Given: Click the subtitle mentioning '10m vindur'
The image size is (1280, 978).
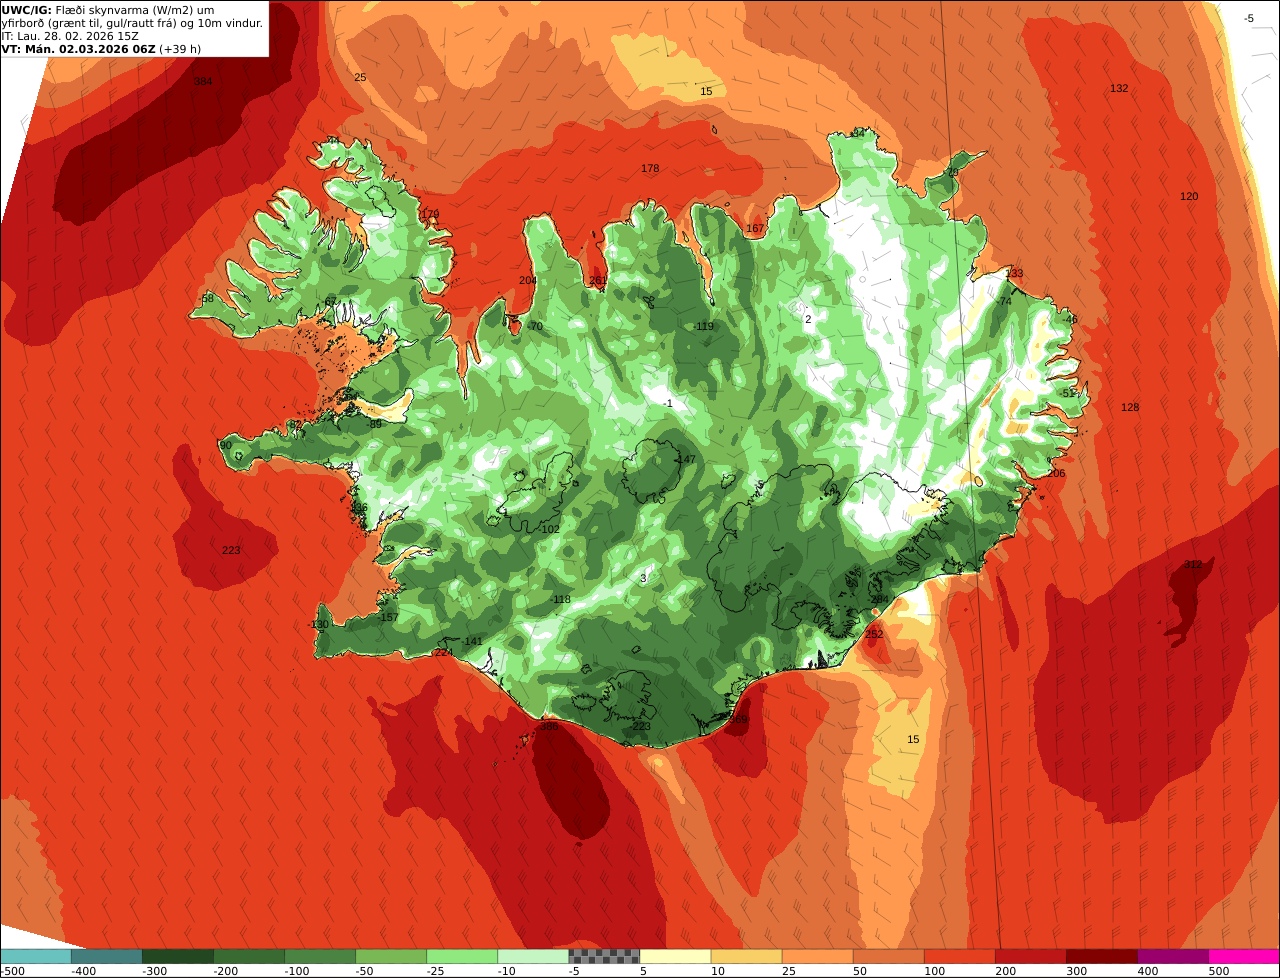Looking at the screenshot, I should 133,23.
